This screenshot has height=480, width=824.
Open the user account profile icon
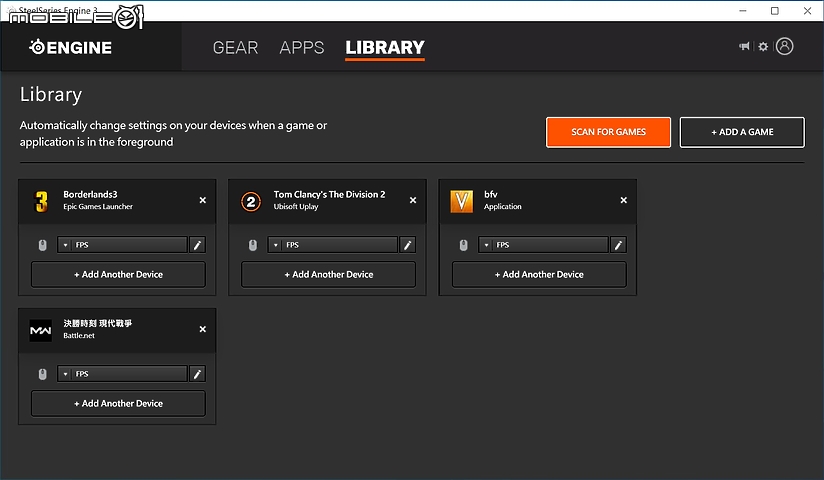coord(785,46)
